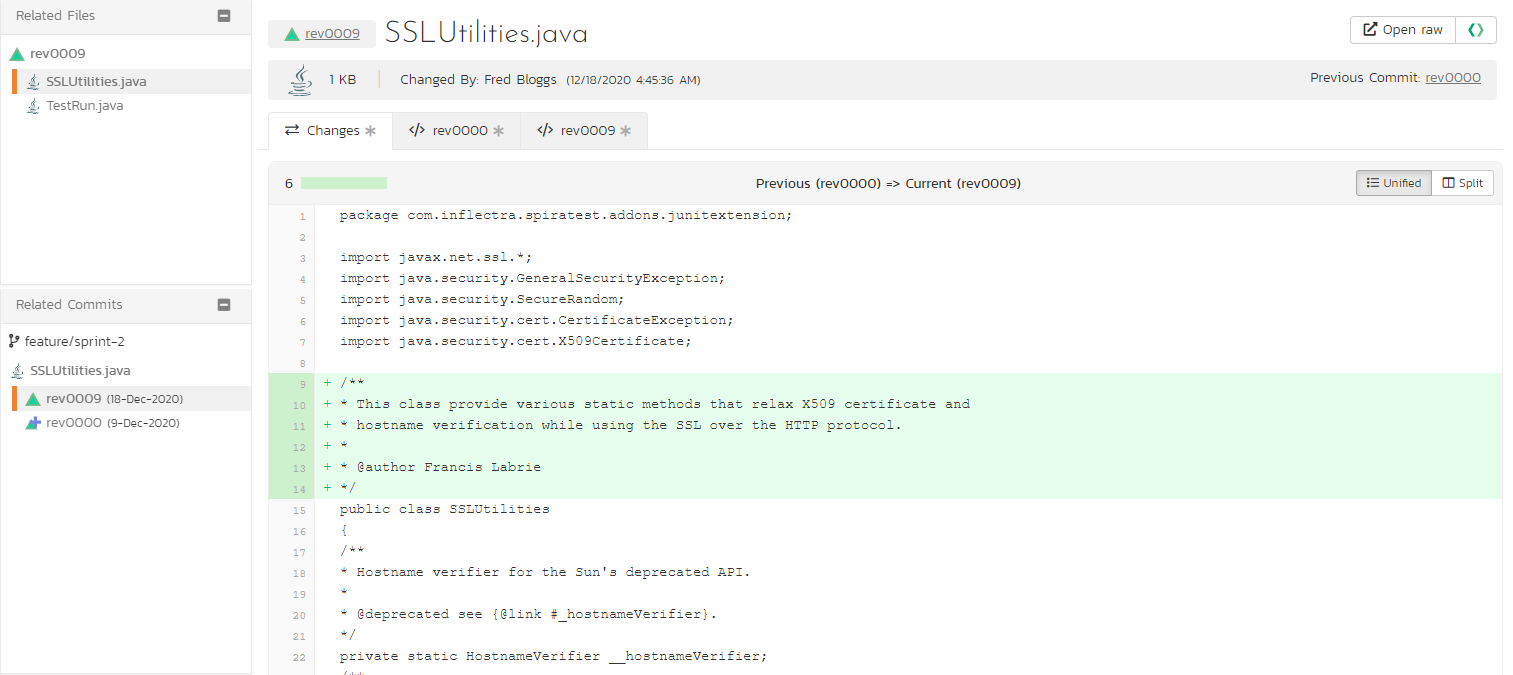The height and width of the screenshot is (675, 1513).
Task: Click @deprecated see link line
Action: (528, 614)
